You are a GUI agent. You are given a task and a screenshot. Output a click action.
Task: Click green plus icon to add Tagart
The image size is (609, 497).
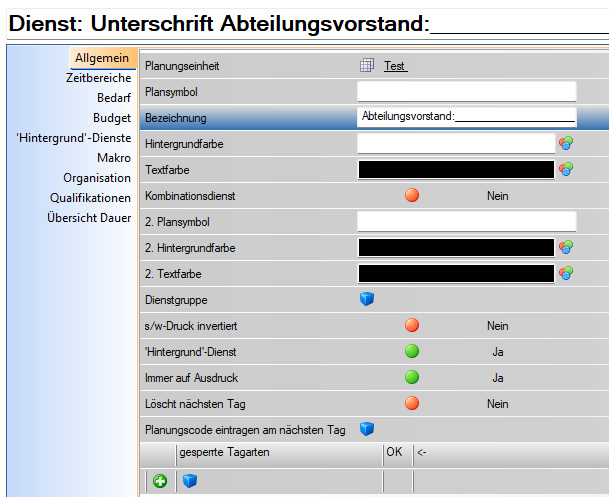(x=160, y=481)
